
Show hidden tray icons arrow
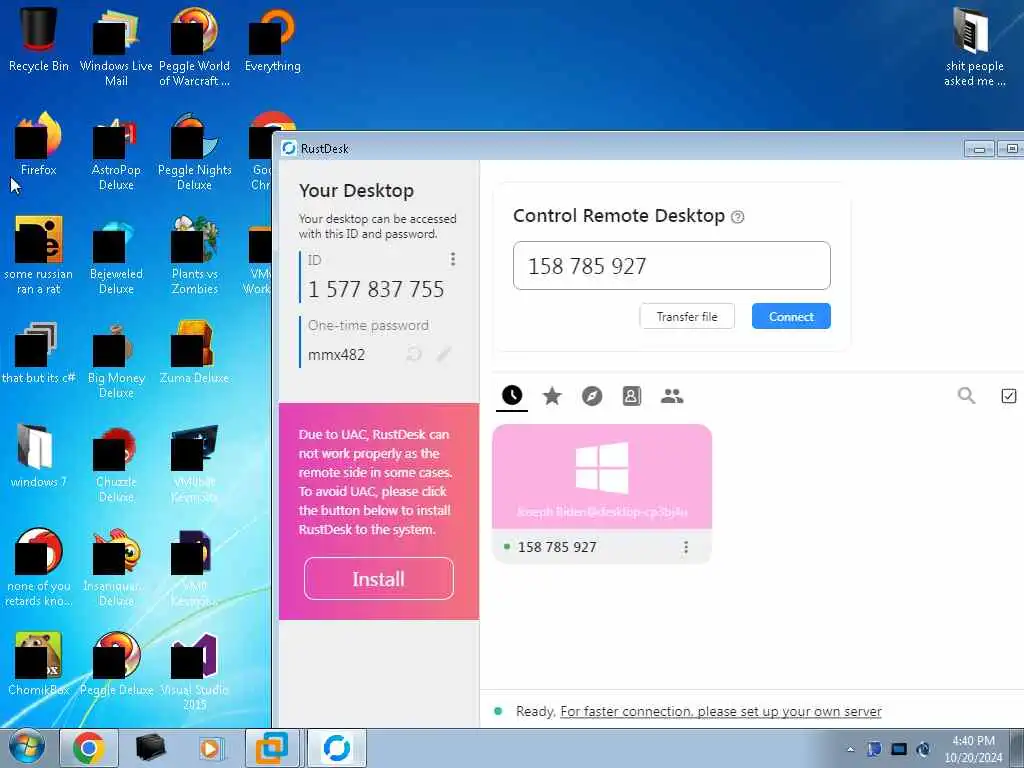point(850,749)
